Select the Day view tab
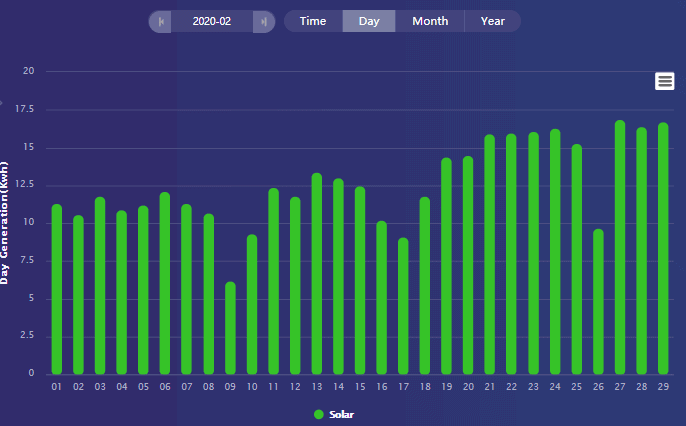Image resolution: width=686 pixels, height=426 pixels. point(369,21)
